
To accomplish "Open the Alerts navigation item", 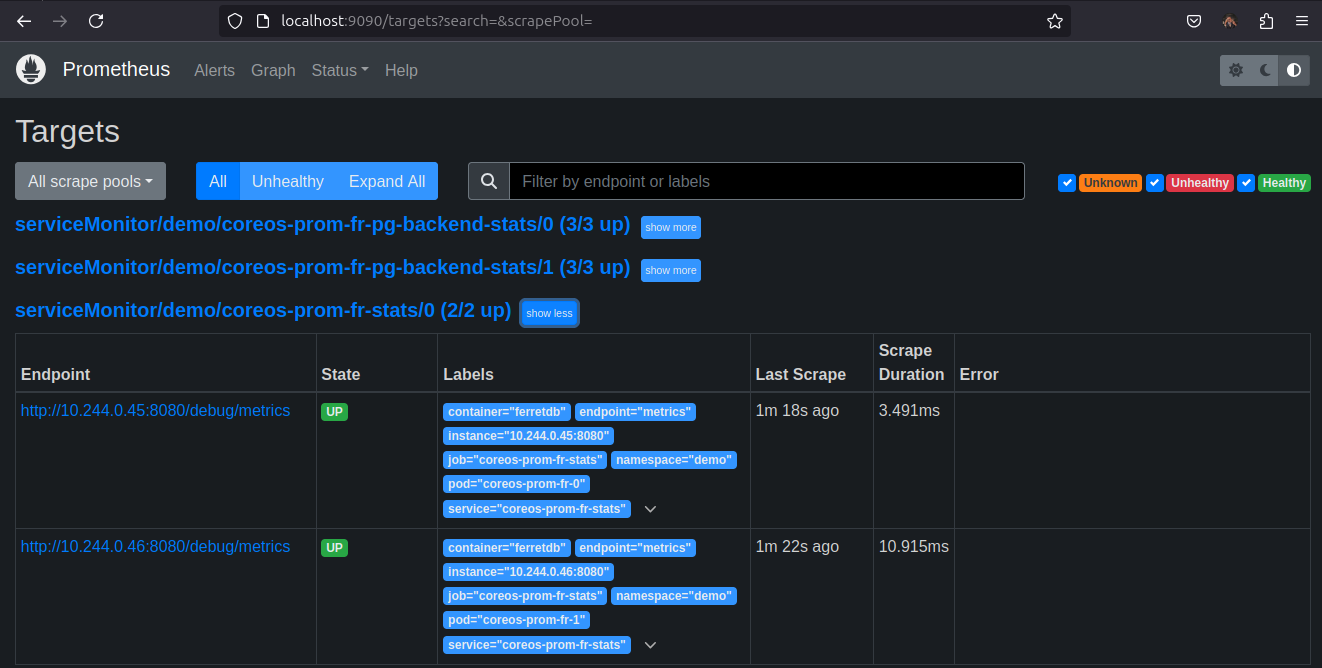I will [x=214, y=70].
